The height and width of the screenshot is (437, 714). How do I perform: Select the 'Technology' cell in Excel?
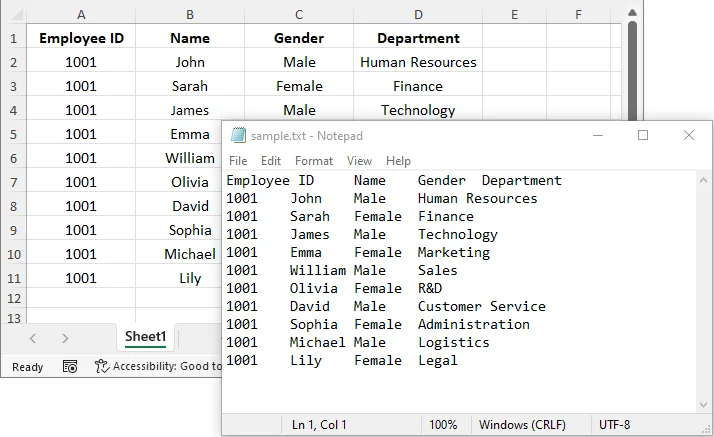(x=418, y=109)
